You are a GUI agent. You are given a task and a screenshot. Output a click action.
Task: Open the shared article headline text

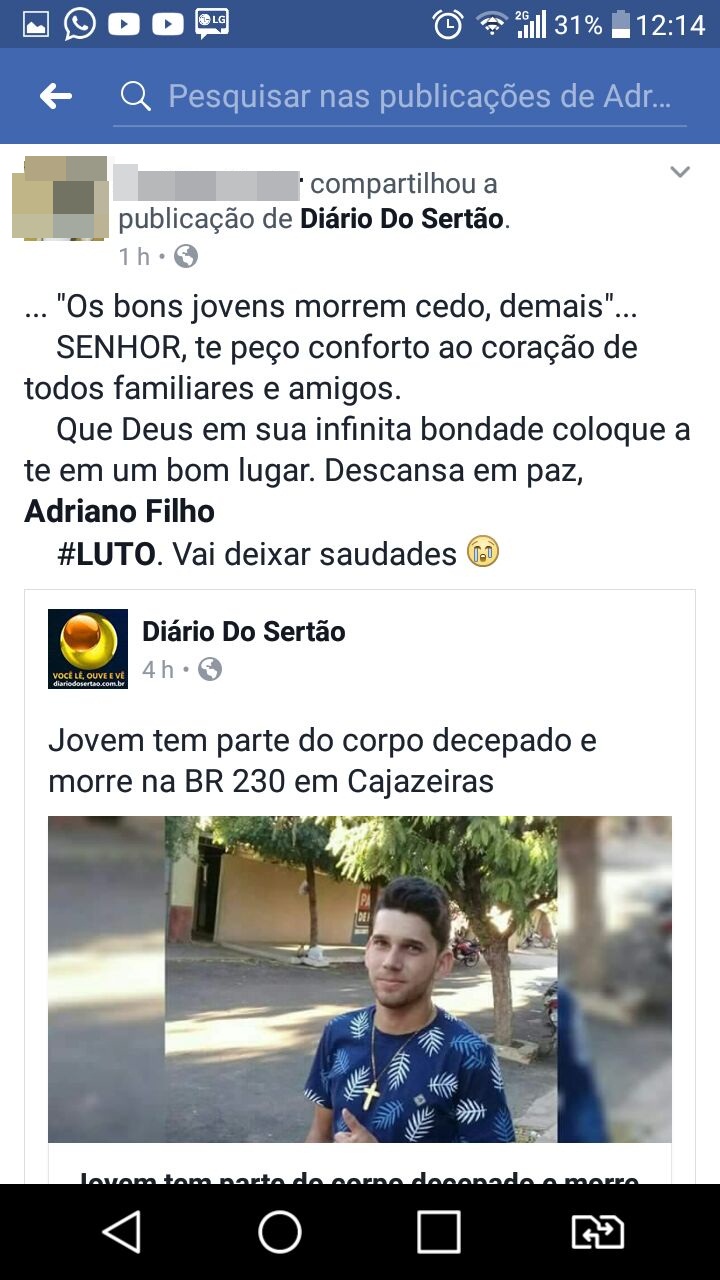pos(322,760)
